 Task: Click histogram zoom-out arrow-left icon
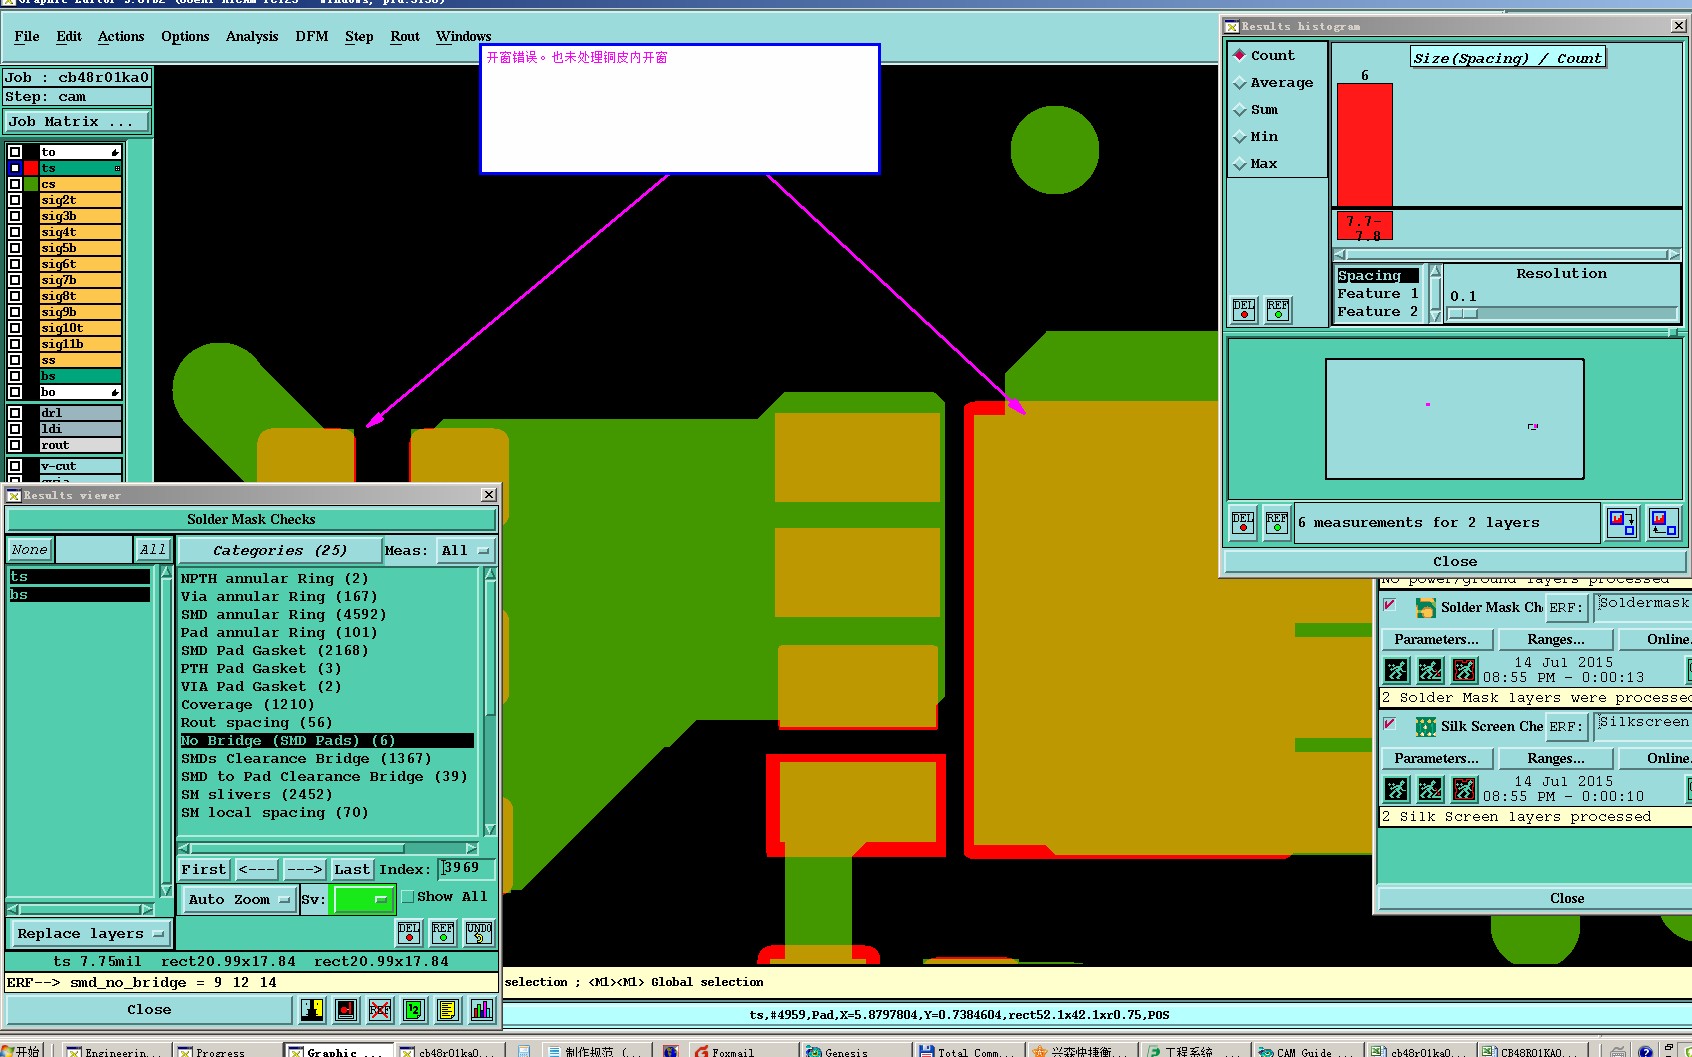1664,522
